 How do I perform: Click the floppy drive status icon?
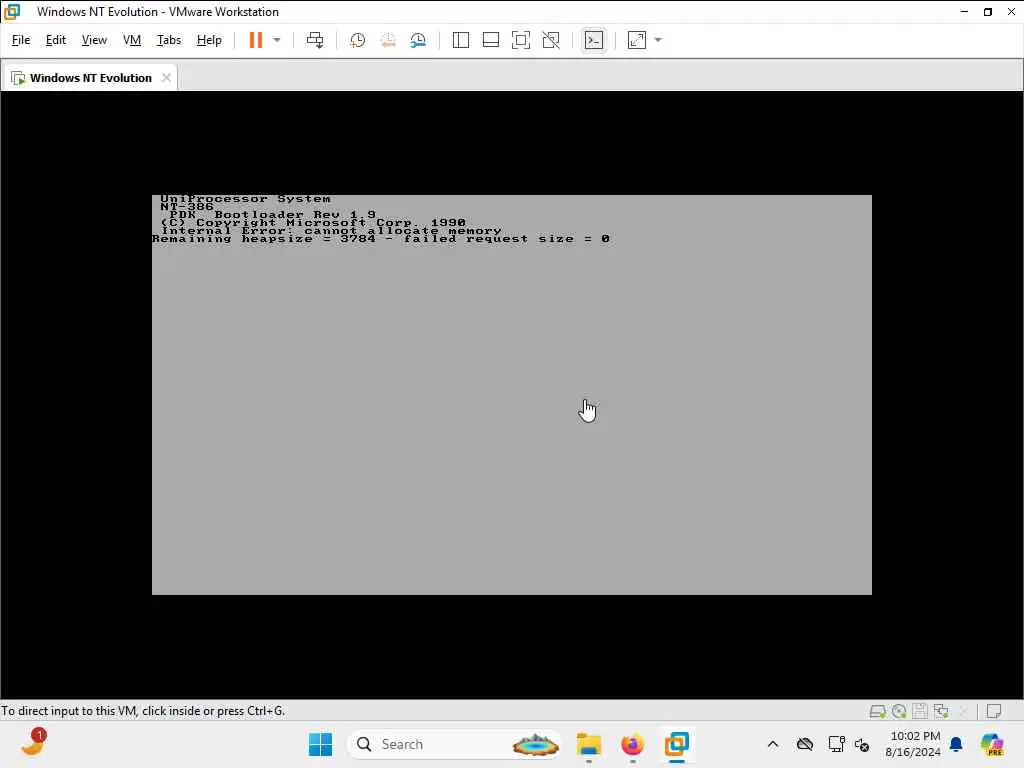(x=920, y=711)
